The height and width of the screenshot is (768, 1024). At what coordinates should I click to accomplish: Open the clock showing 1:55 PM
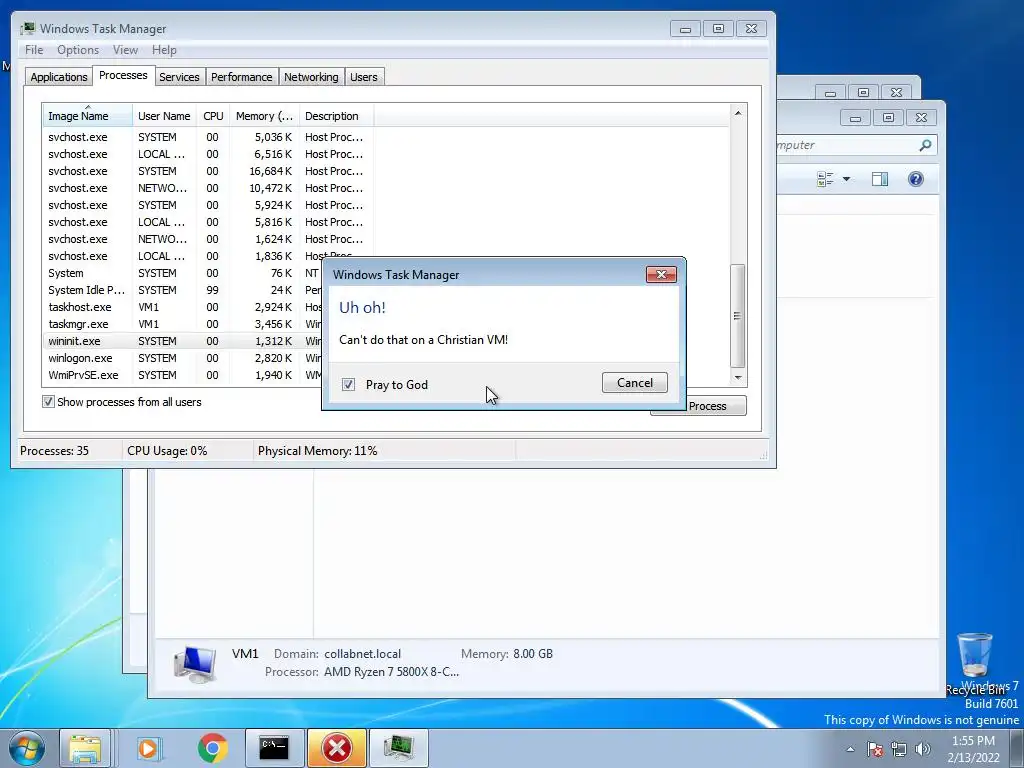pos(973,749)
